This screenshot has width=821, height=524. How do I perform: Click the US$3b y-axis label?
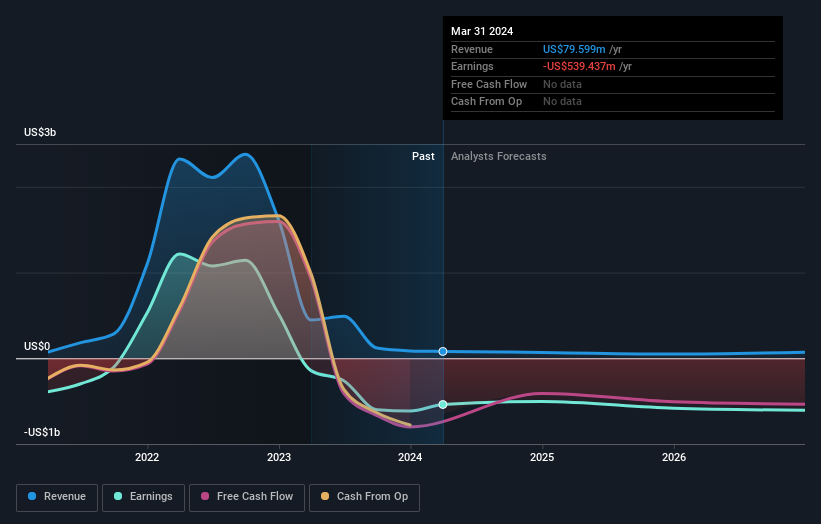coord(40,132)
